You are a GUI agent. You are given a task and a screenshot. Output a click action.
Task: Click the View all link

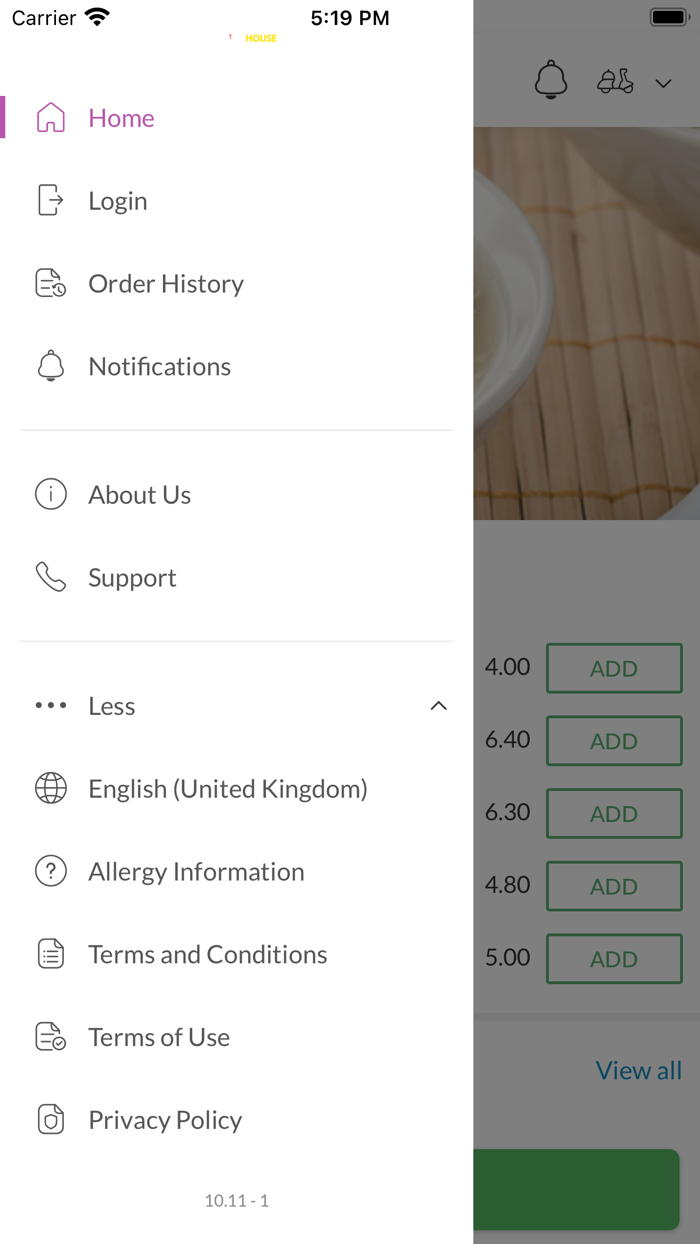click(x=638, y=1070)
